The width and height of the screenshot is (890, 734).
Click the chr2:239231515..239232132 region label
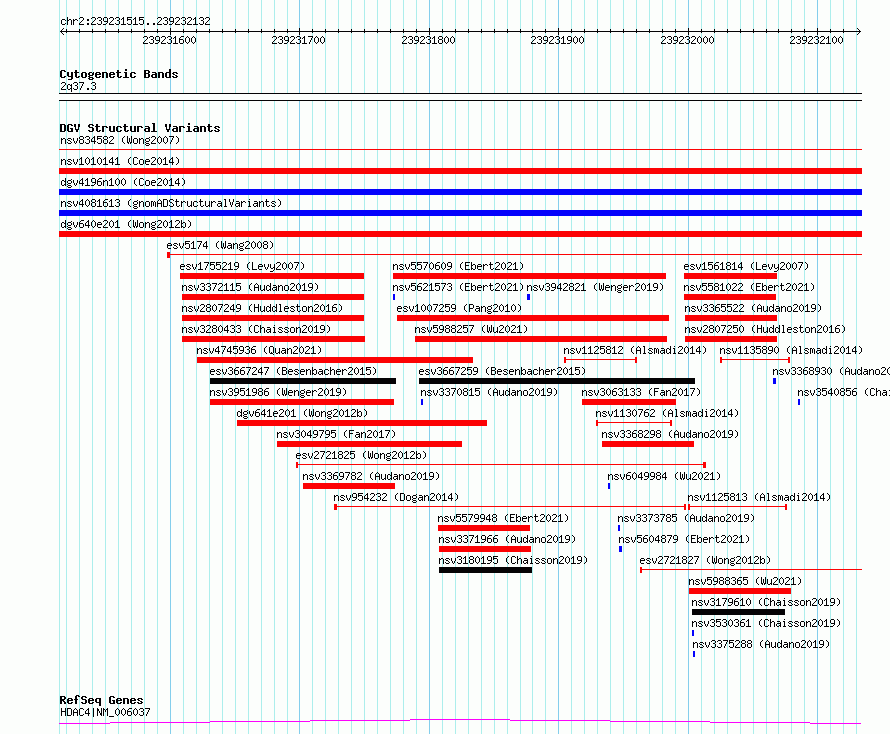[x=135, y=21]
